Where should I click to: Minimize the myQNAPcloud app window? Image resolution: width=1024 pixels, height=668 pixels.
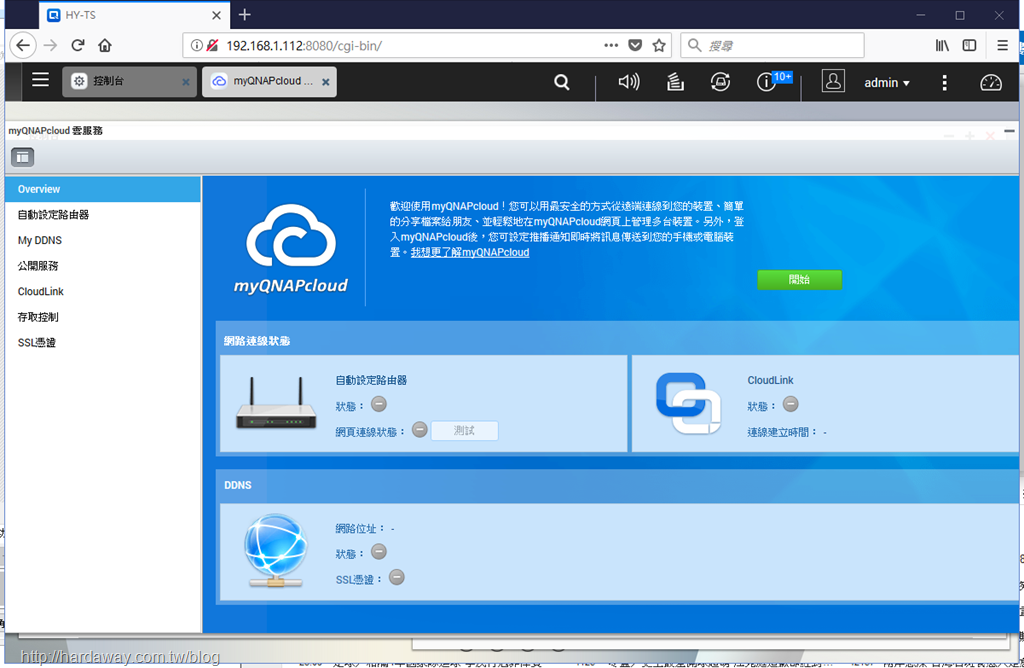tap(1009, 131)
